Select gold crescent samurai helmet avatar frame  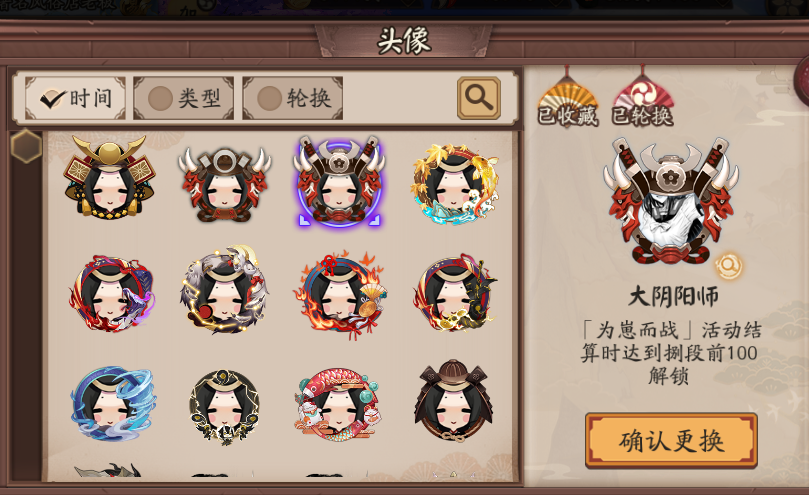[x=109, y=178]
